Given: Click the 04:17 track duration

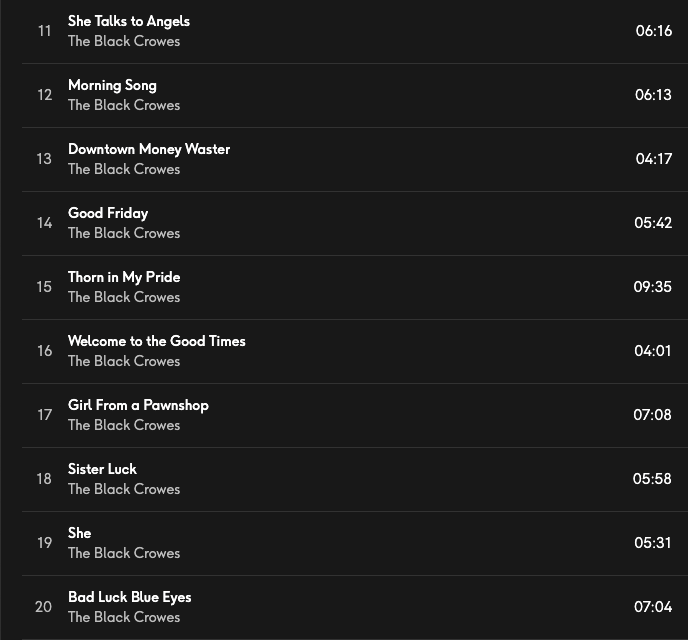Looking at the screenshot, I should pos(653,159).
